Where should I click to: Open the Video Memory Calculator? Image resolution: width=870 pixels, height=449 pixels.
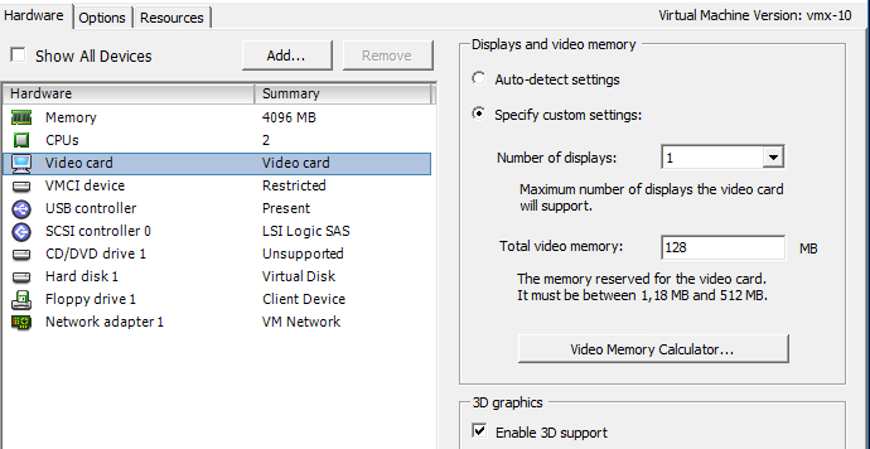pyautogui.click(x=653, y=349)
